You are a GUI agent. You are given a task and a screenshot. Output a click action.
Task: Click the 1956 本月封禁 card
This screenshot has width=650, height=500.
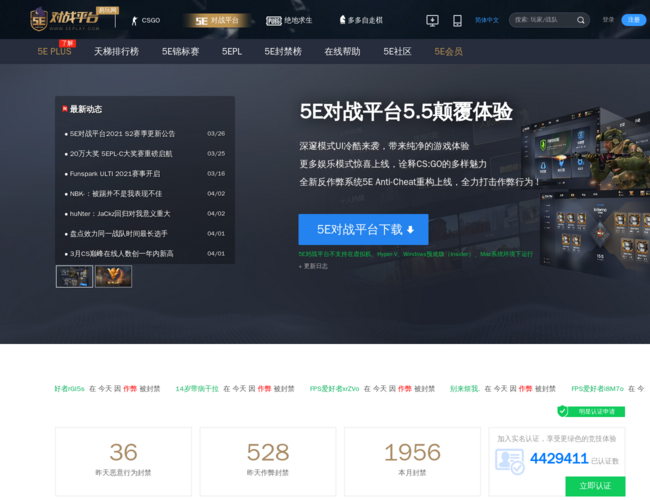point(412,461)
